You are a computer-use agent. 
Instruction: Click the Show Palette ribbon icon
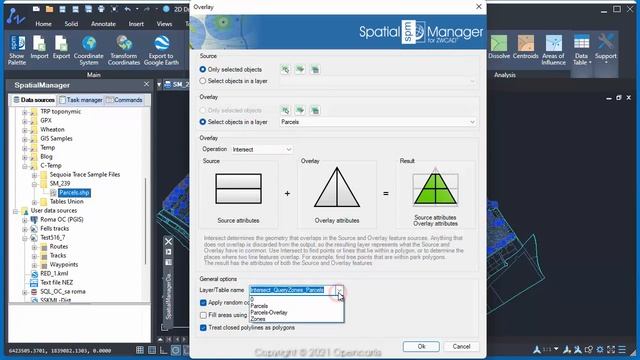17,50
